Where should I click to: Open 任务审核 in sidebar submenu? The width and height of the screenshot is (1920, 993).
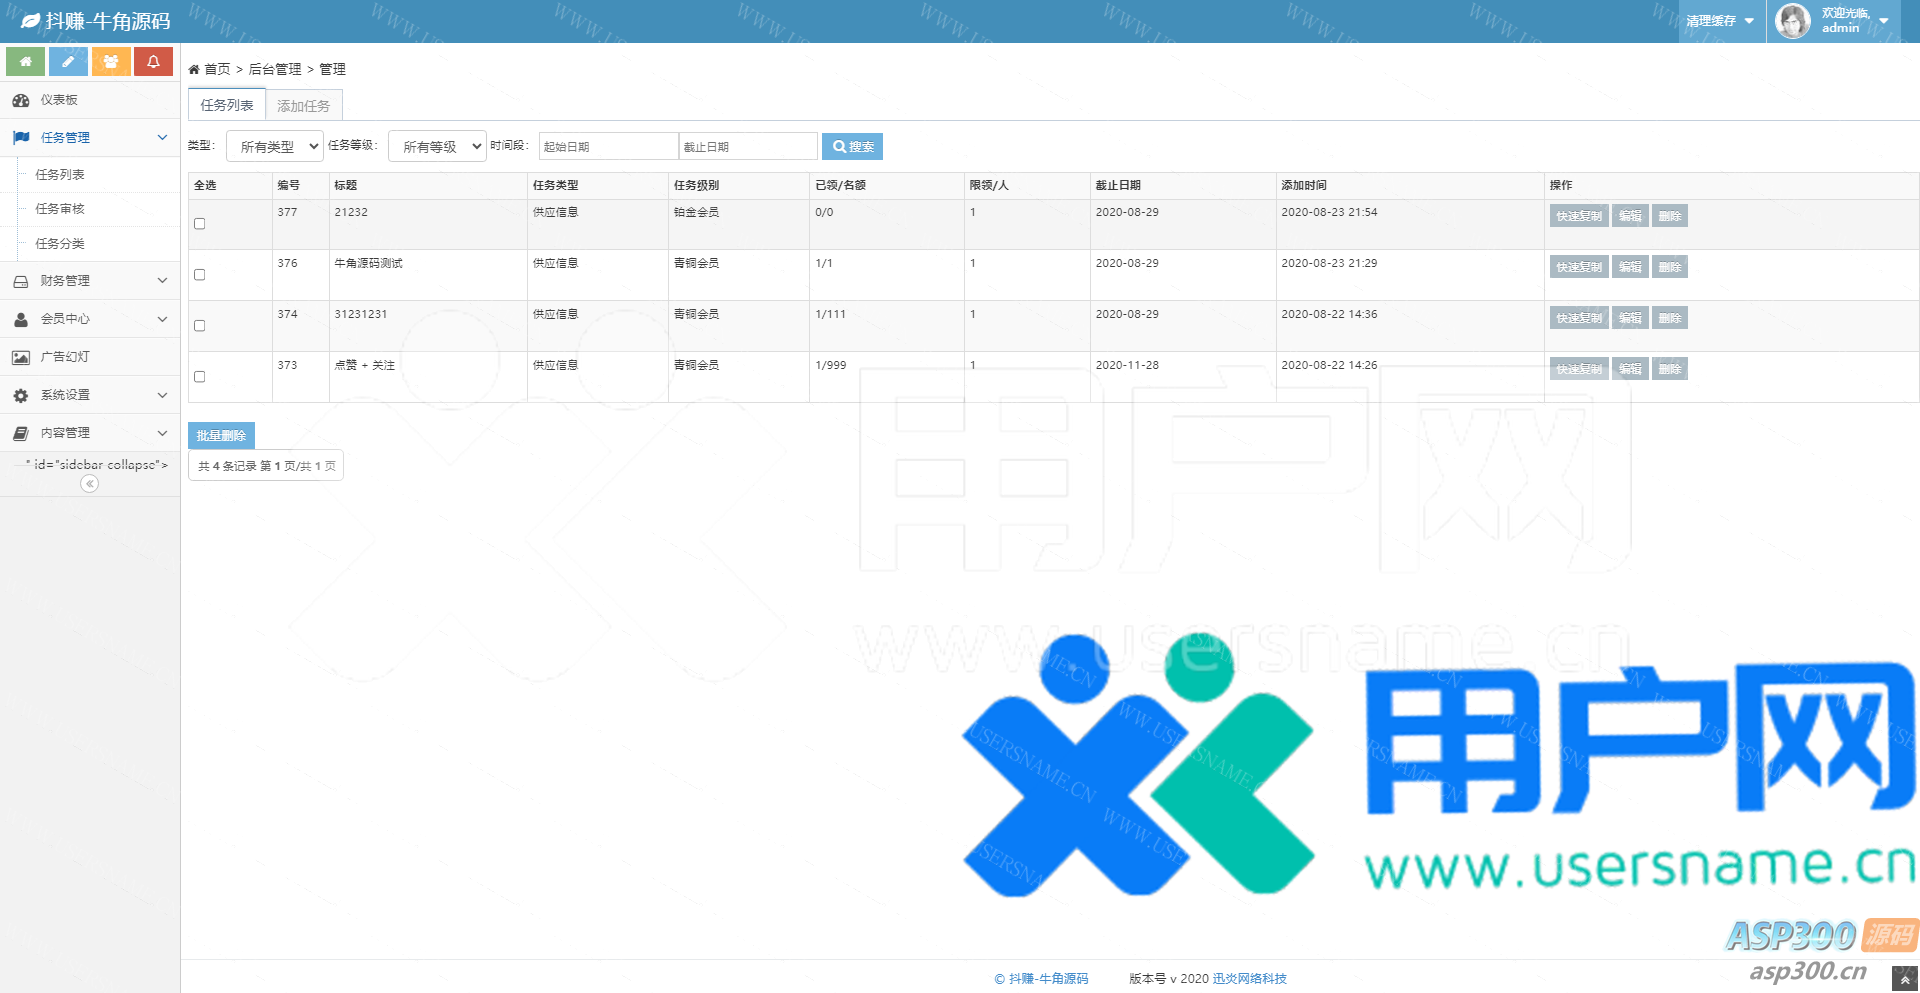tap(60, 209)
